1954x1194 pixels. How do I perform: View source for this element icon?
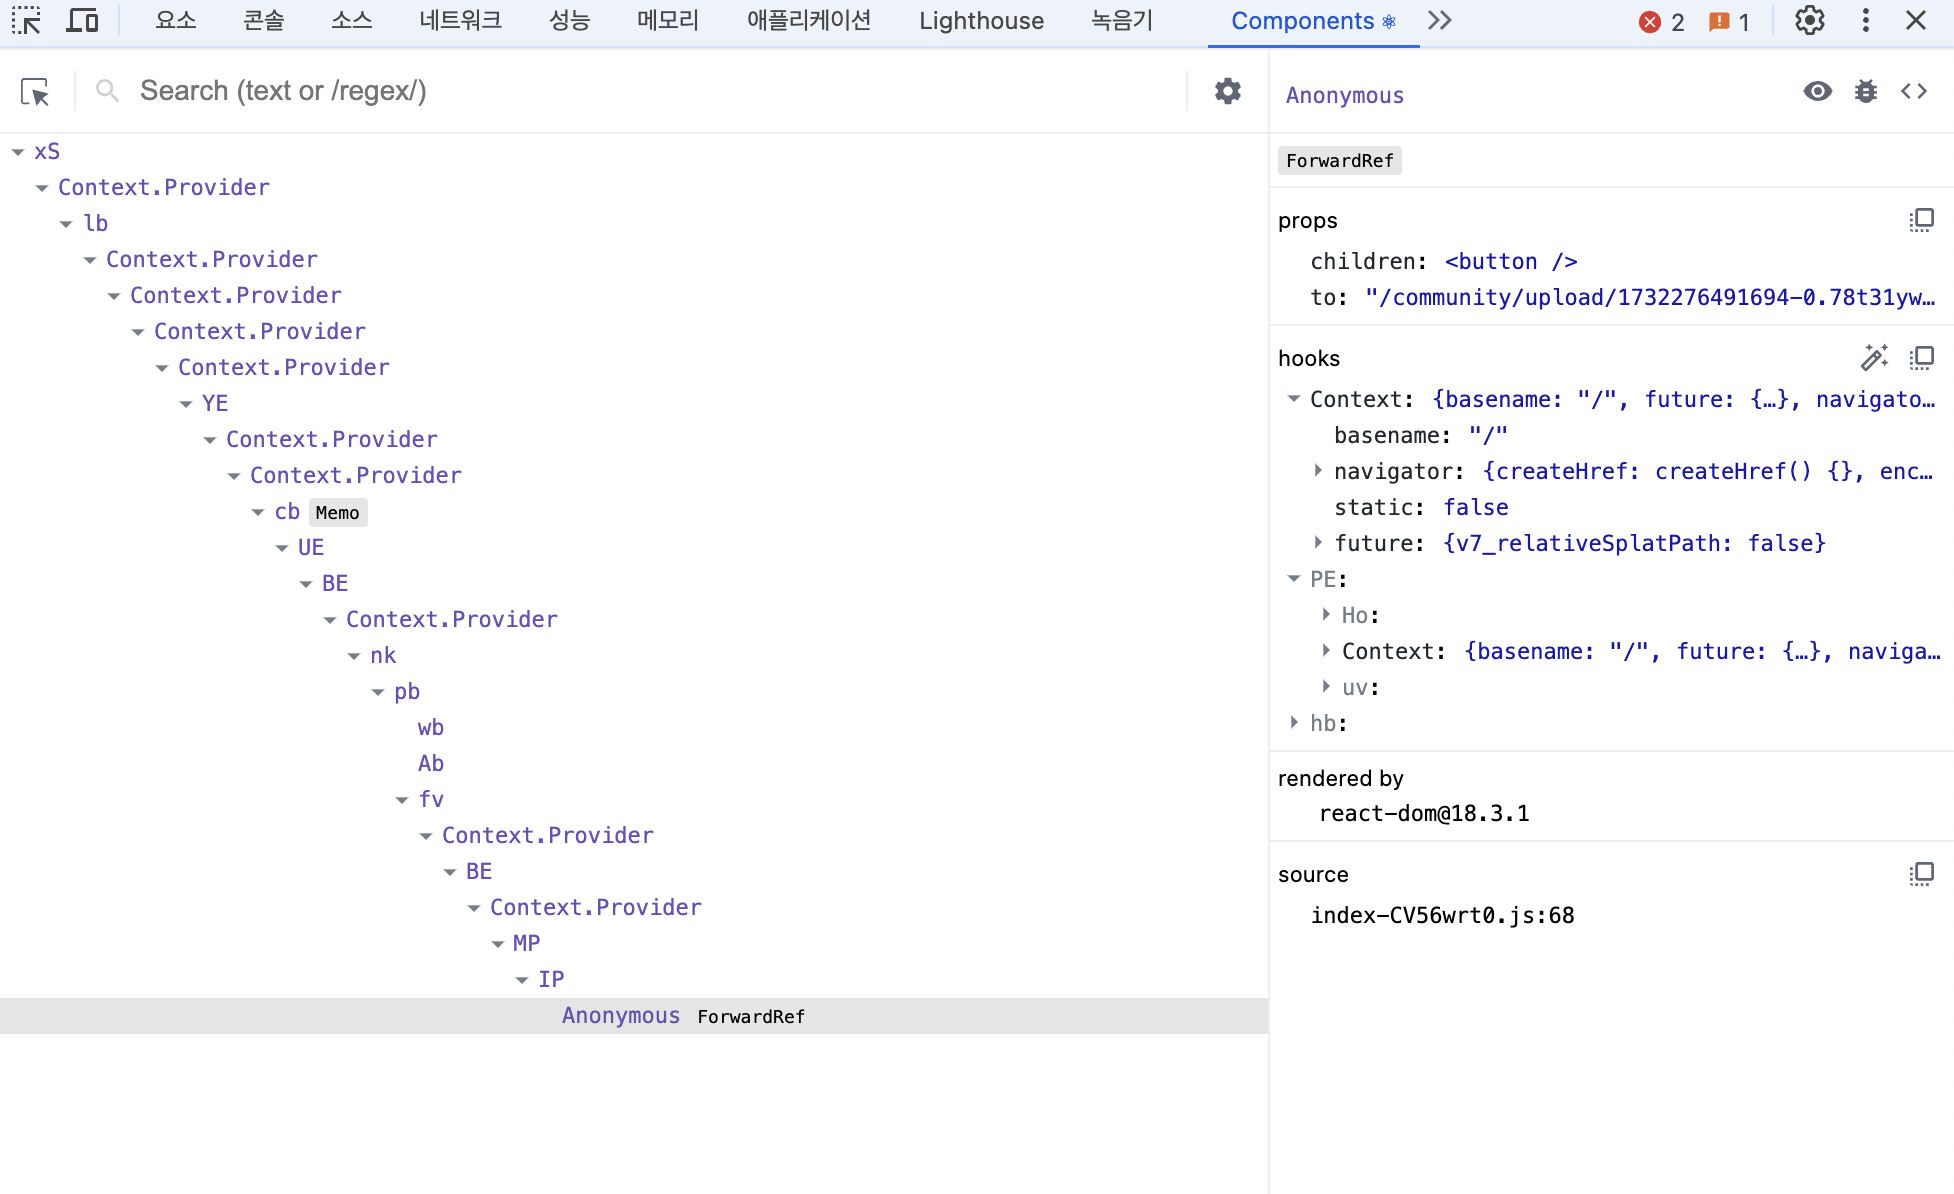point(1913,92)
